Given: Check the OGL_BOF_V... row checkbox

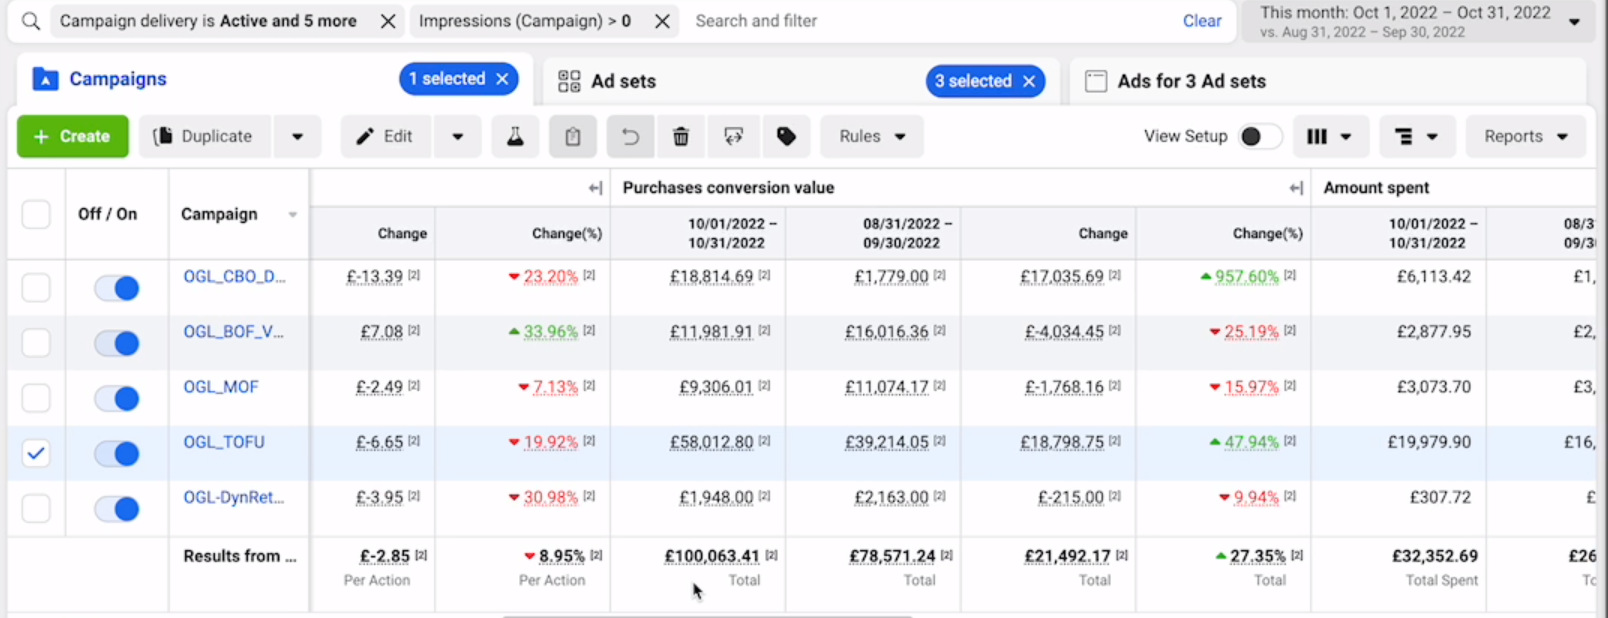Looking at the screenshot, I should (x=36, y=343).
